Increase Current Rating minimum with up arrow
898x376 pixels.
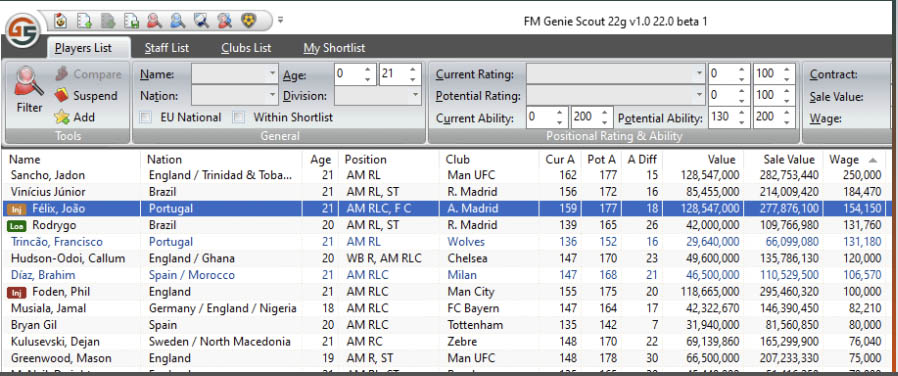point(741,69)
